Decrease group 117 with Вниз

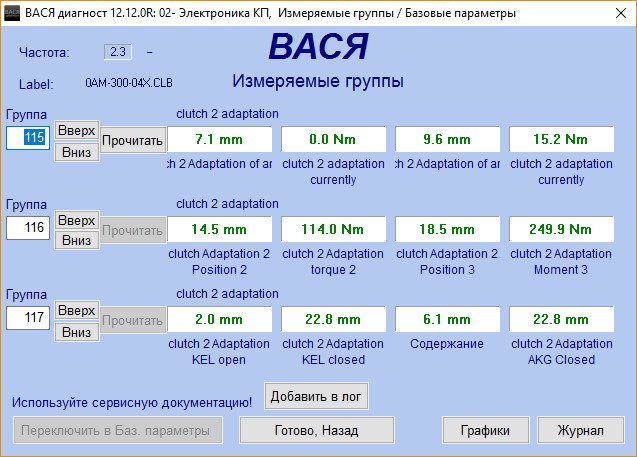(x=77, y=331)
